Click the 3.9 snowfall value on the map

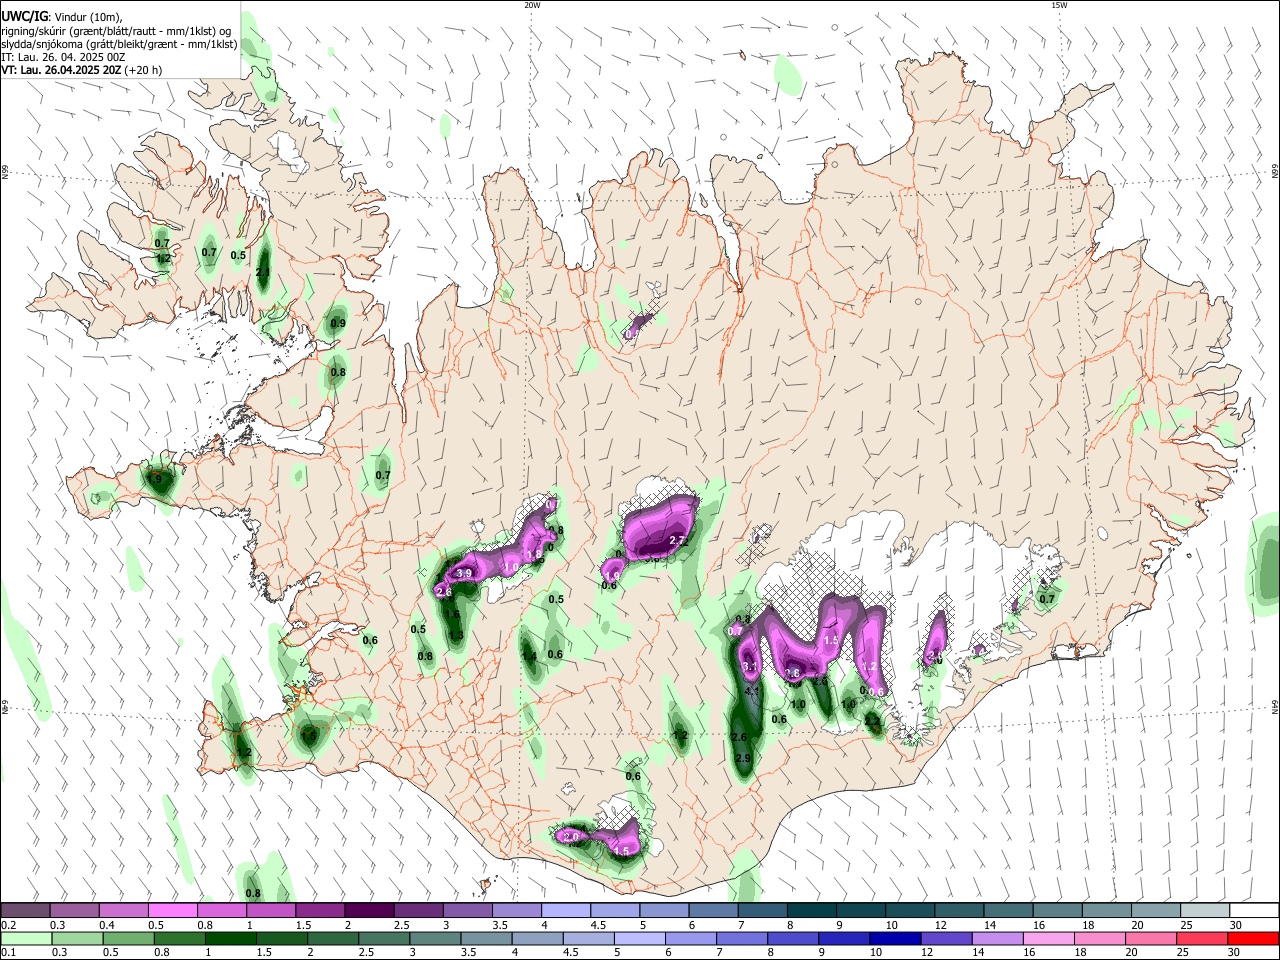[x=464, y=574]
